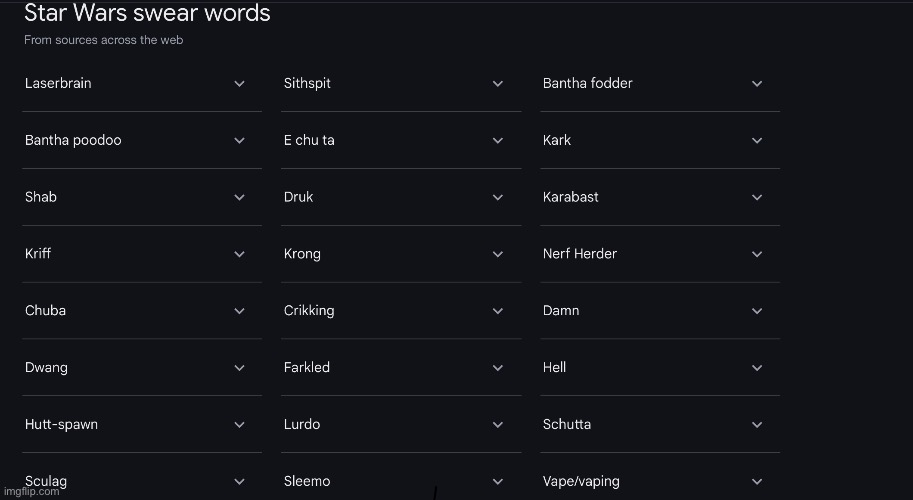Expand the Kark row arrow
The image size is (913, 500).
(x=757, y=140)
